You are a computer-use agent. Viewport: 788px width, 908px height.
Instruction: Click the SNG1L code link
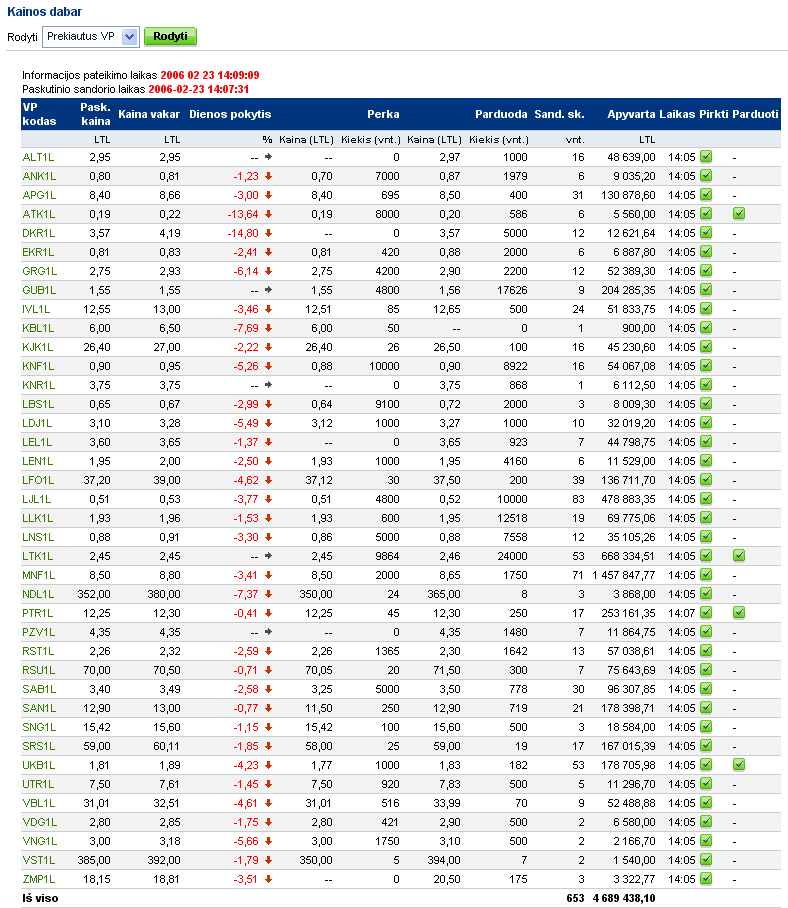39,727
